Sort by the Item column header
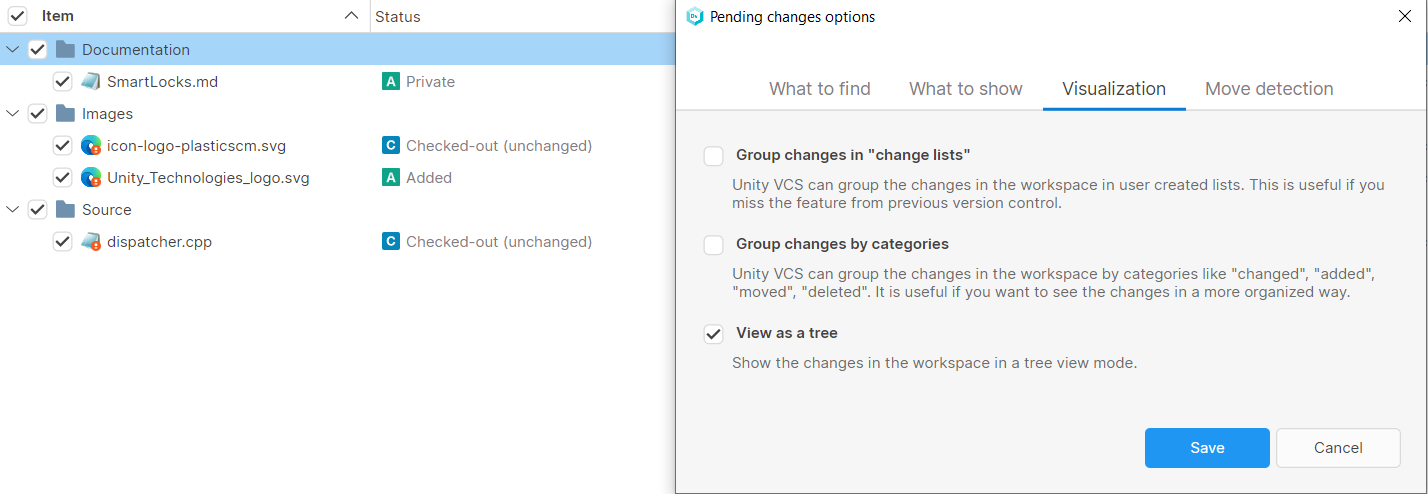Viewport: 1428px width, 494px height. pos(58,16)
